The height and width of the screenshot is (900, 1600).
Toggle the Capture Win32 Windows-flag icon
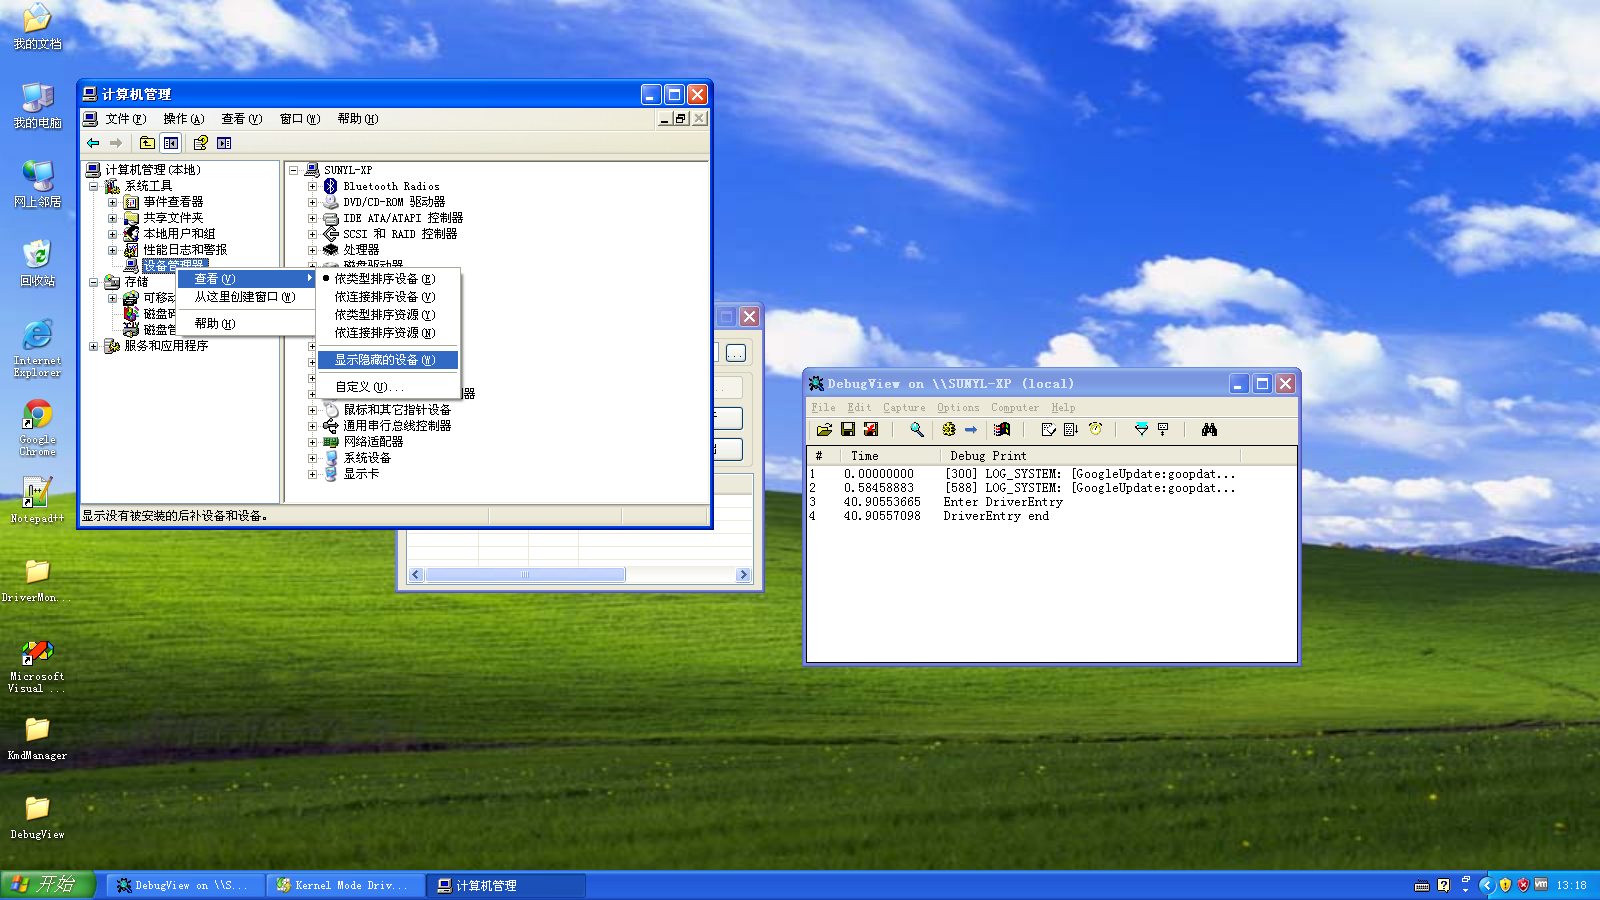(x=1002, y=429)
